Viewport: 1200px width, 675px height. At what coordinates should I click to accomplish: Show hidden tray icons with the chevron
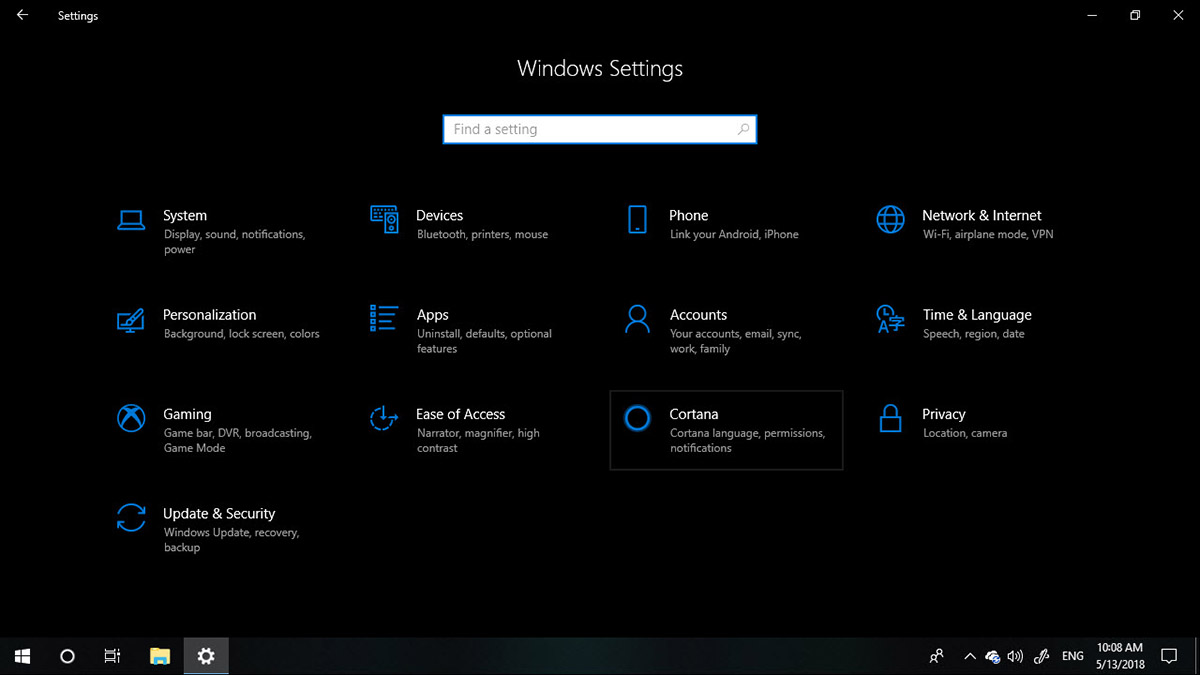(x=969, y=656)
